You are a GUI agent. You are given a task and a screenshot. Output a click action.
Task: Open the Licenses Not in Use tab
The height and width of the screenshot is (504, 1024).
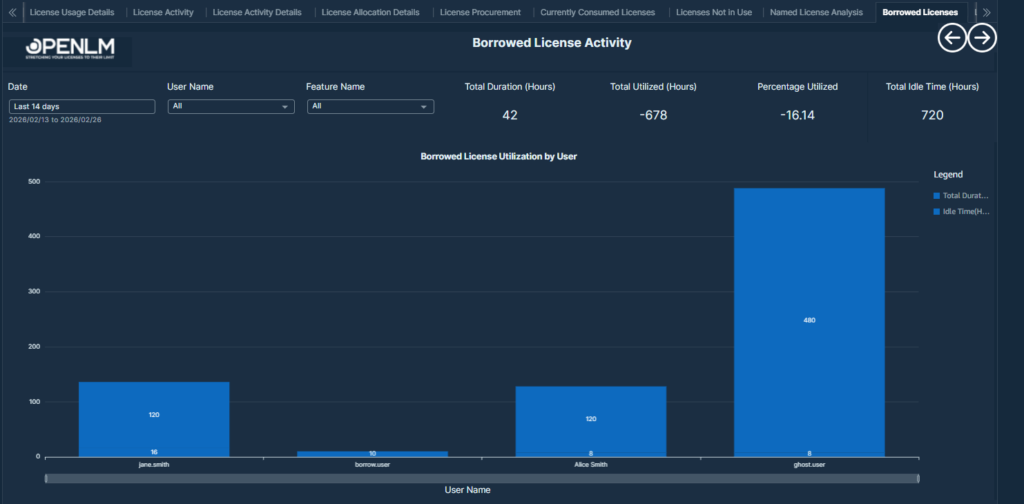(714, 13)
